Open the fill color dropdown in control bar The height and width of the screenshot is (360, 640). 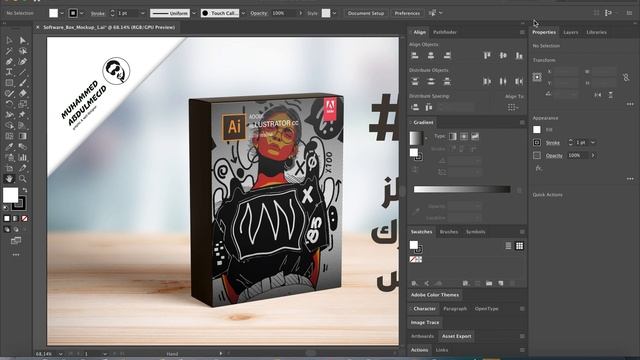(62, 13)
